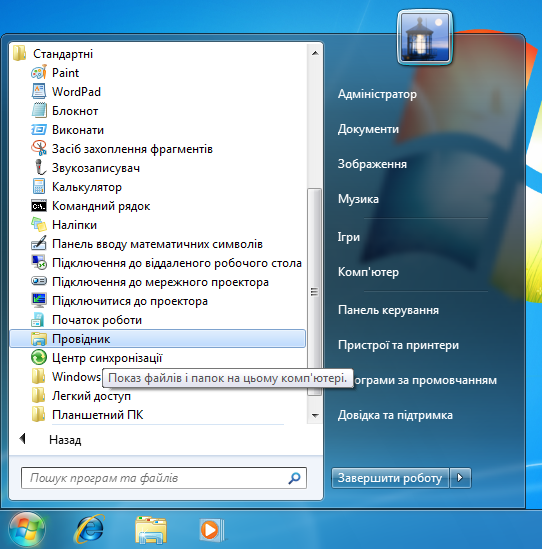Select Провідник text label
542x549 pixels.
81,339
